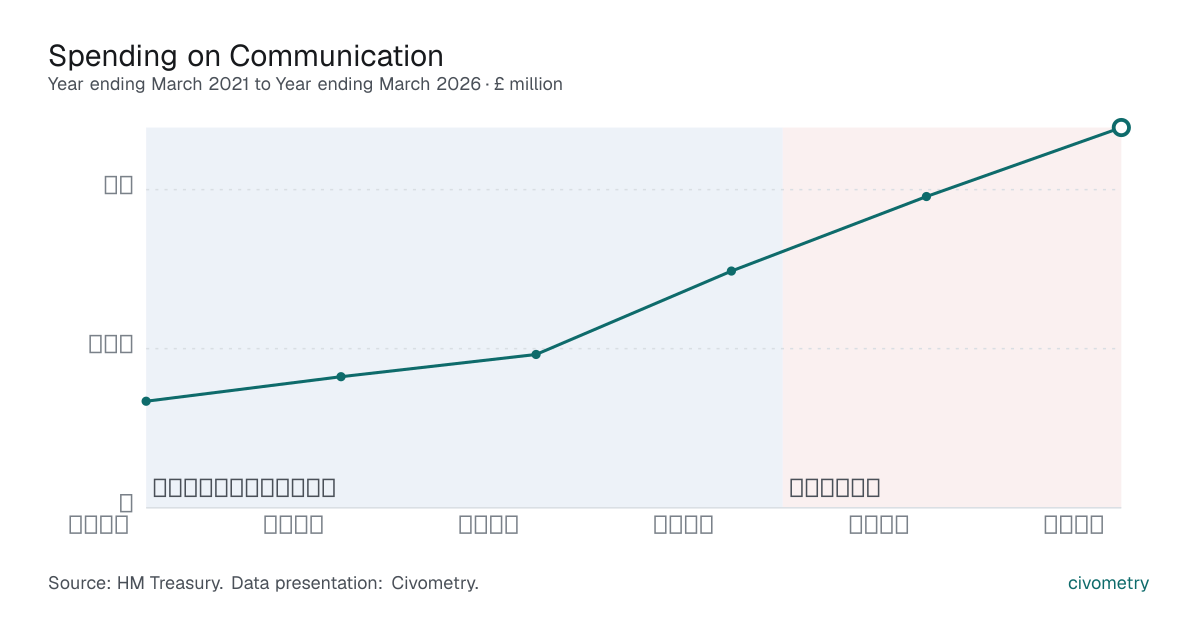Image resolution: width=1200 pixels, height=630 pixels.
Task: Click the hollow circle endpoint marker
Action: tap(1121, 127)
